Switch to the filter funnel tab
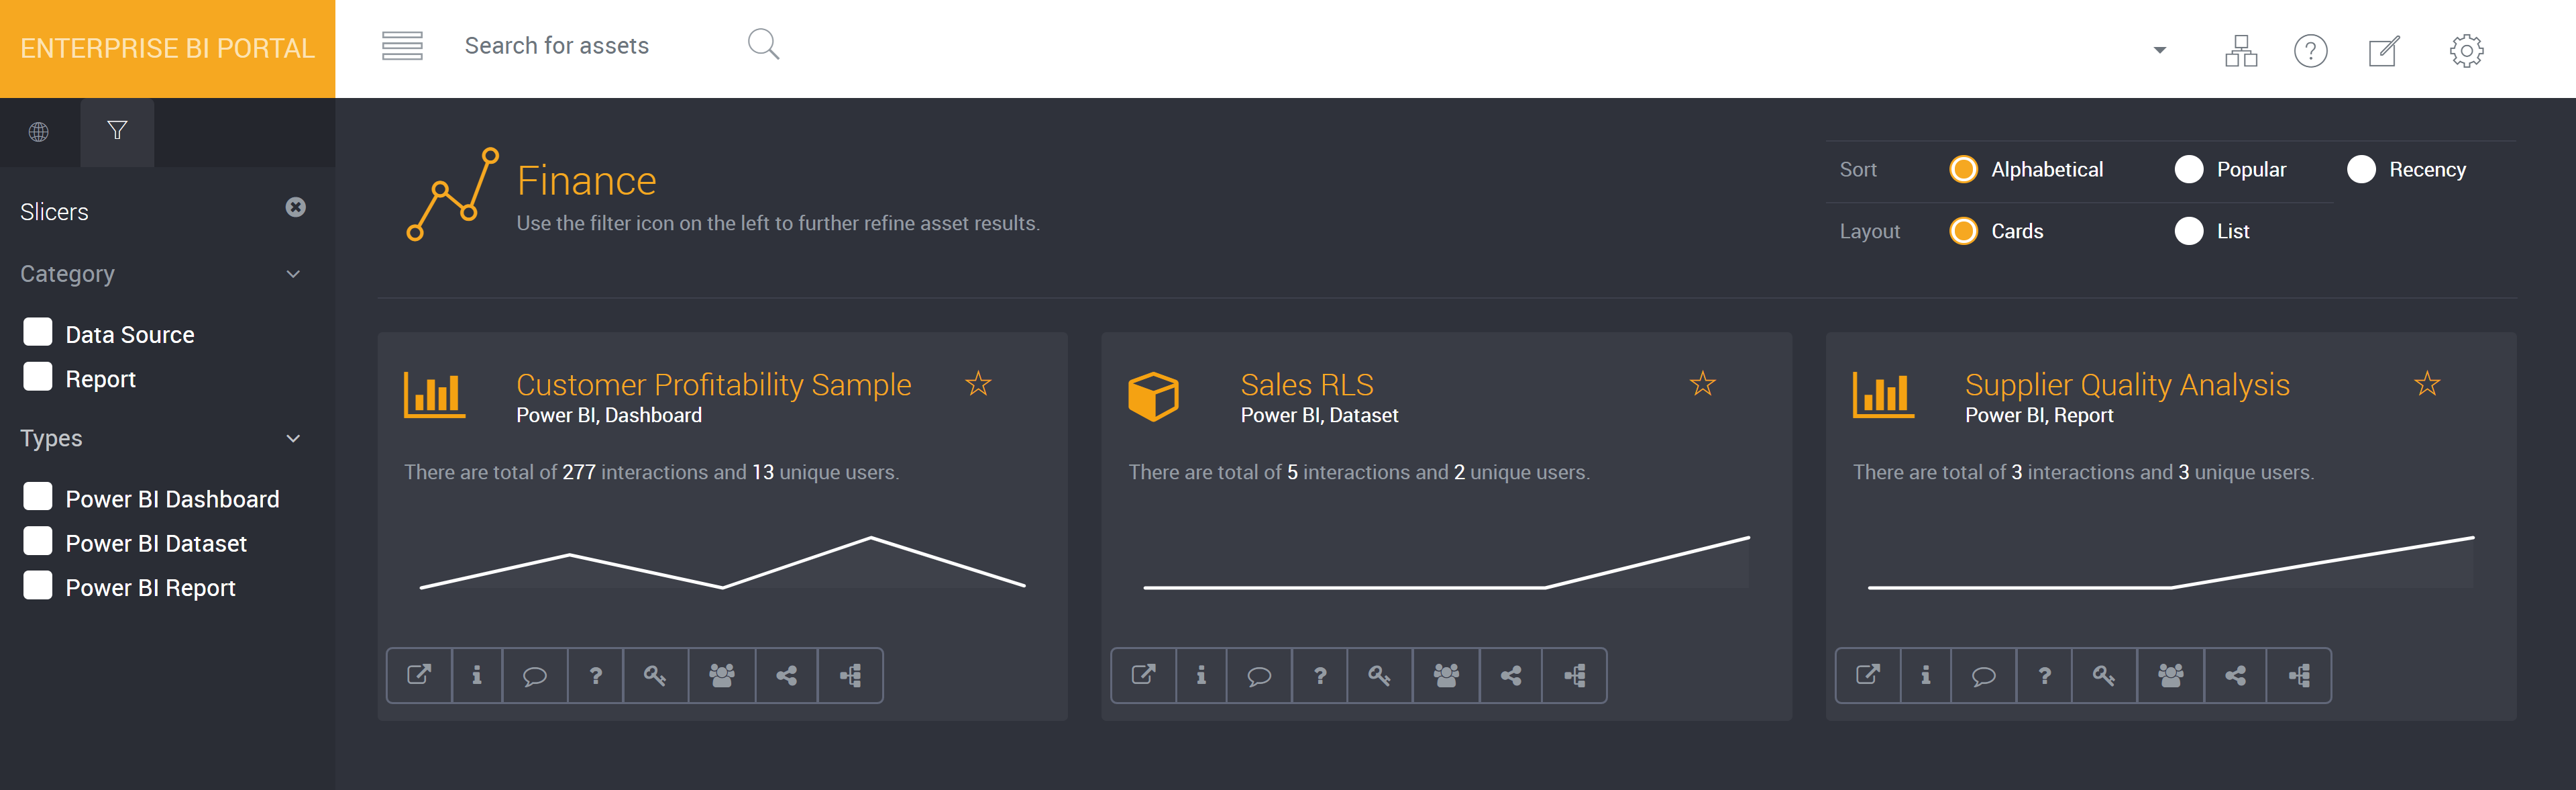The image size is (2576, 790). point(117,131)
